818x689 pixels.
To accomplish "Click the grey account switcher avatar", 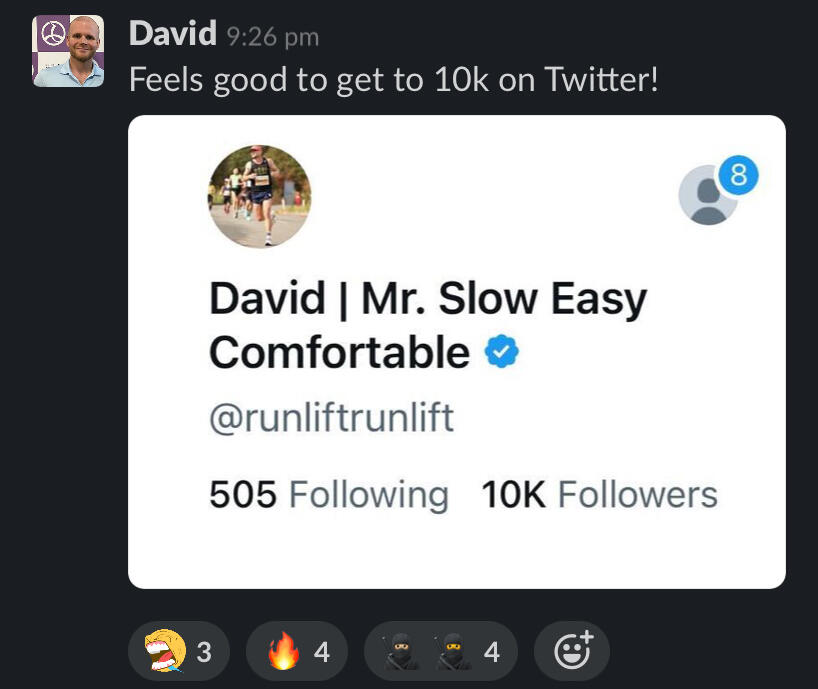I will [707, 195].
